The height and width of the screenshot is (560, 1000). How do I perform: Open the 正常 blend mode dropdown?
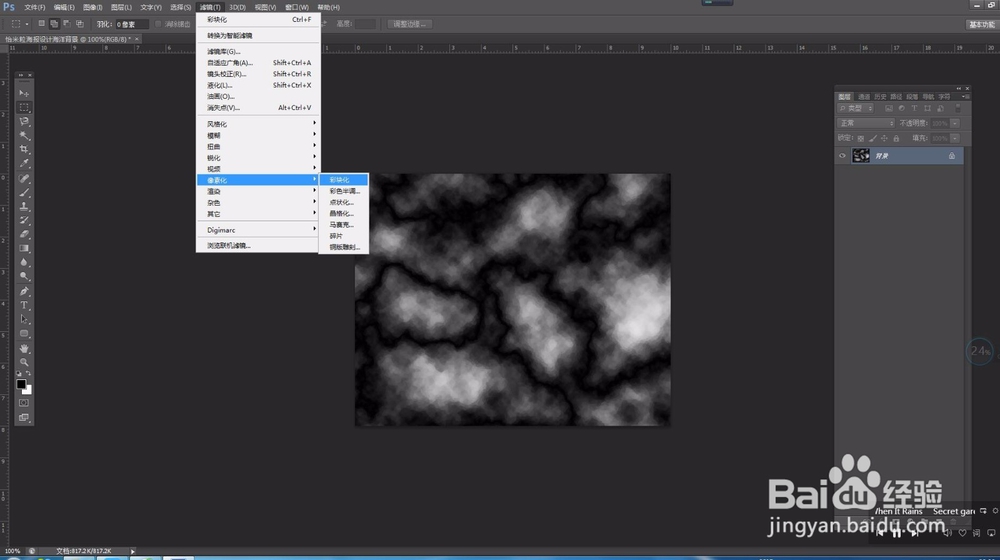[866, 123]
